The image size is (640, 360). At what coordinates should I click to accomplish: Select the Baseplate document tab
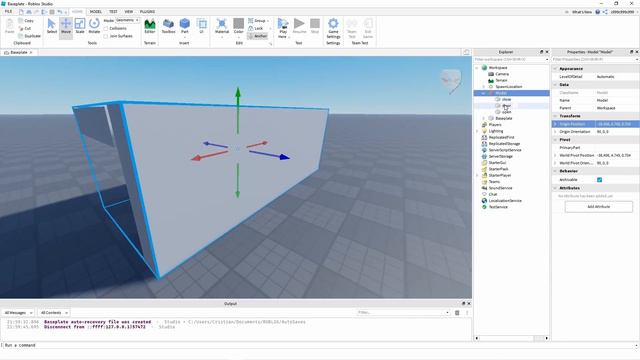point(19,53)
